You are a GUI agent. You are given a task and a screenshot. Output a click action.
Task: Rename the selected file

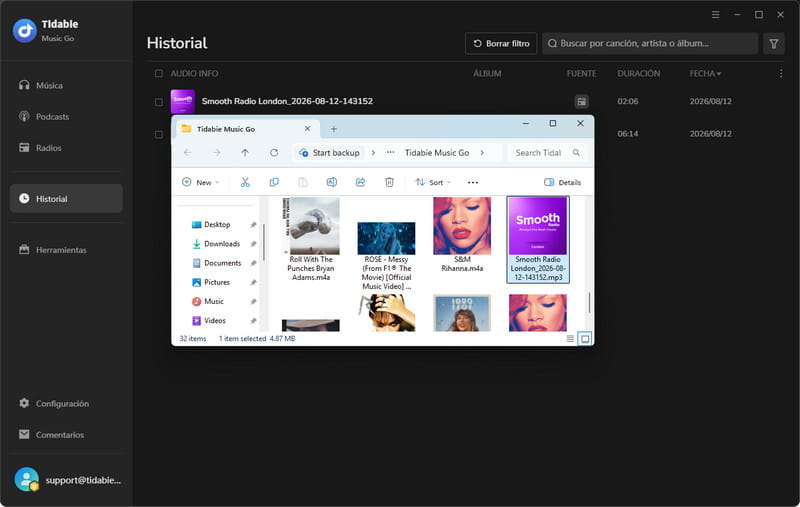[332, 182]
